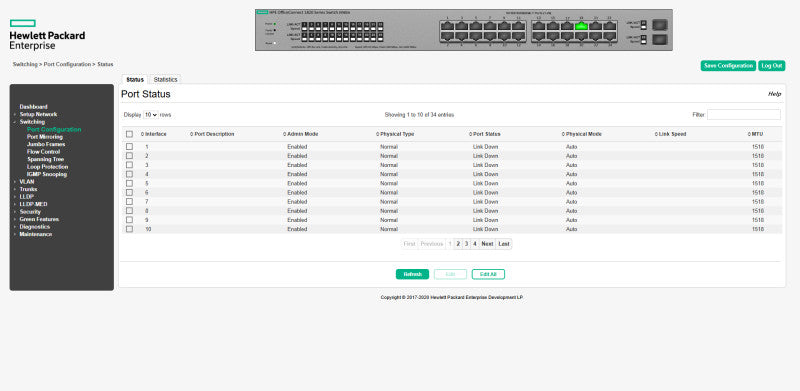
Task: Tick the checkbox for interface 5
Action: click(x=130, y=183)
